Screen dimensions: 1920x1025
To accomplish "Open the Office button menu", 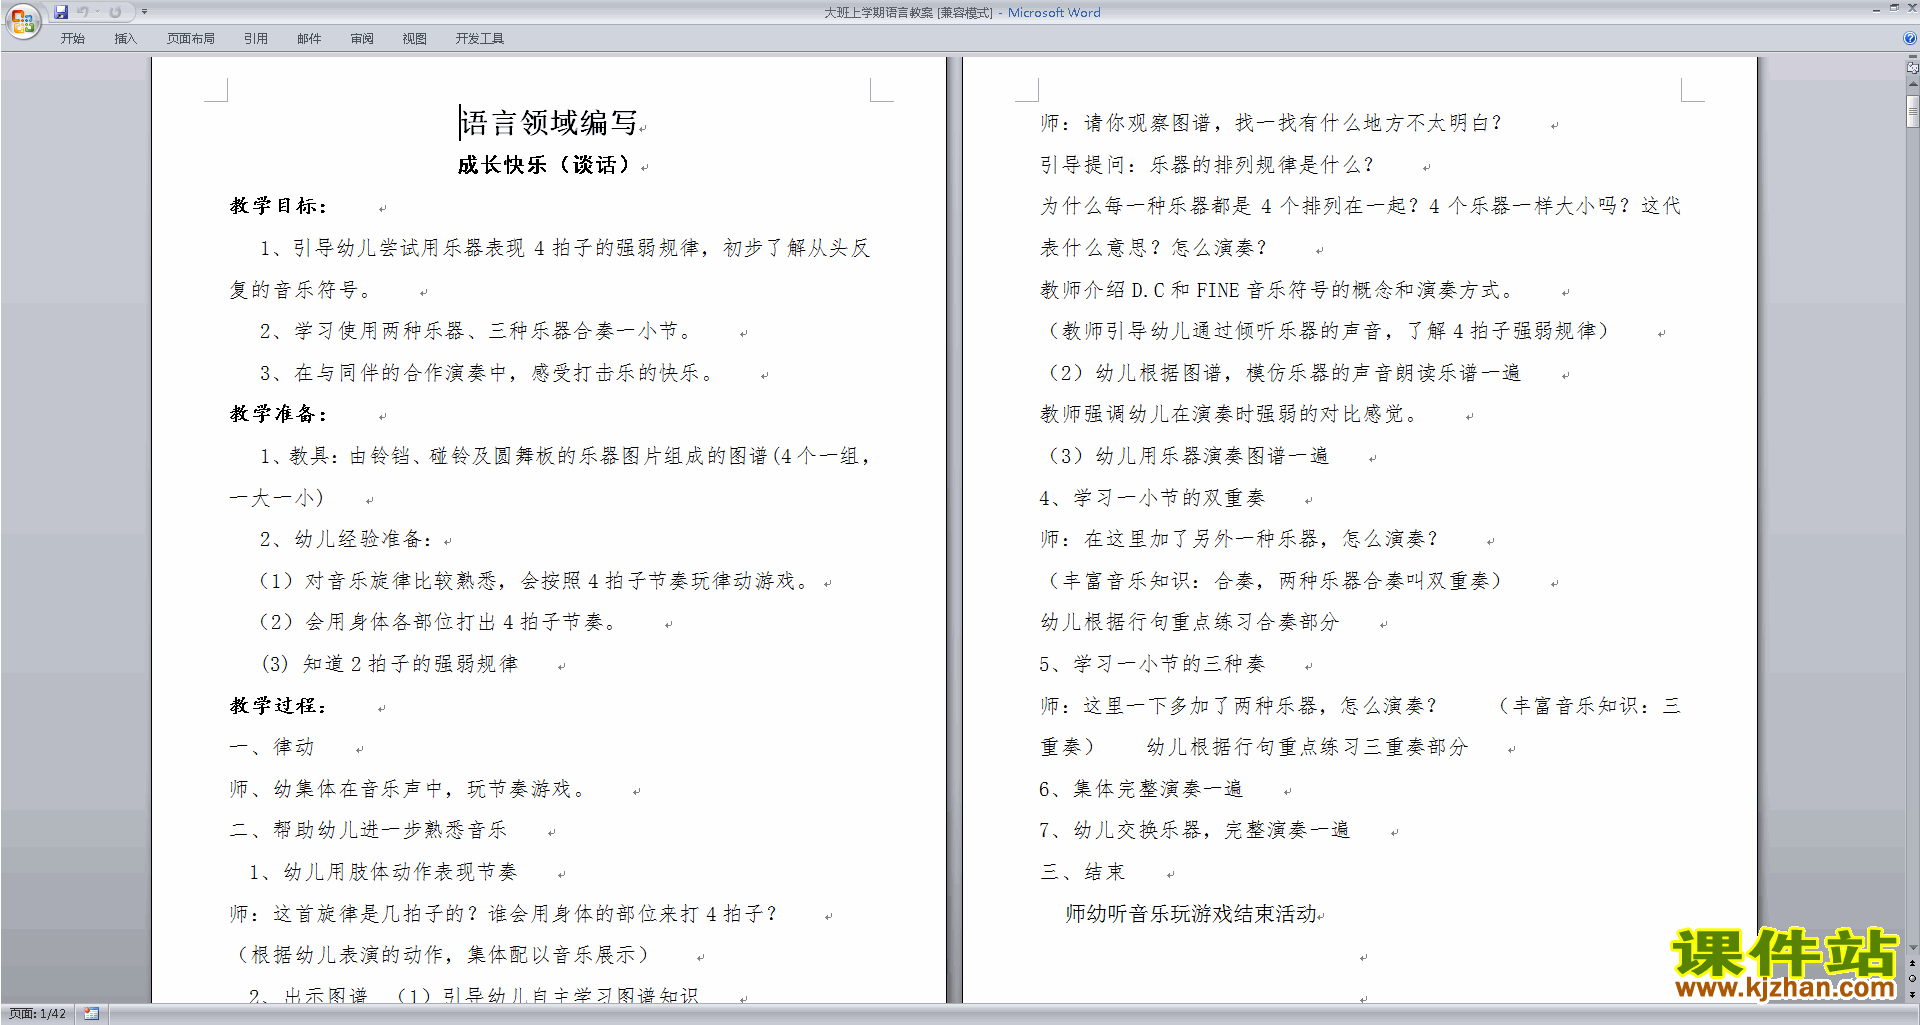I will coord(22,20).
